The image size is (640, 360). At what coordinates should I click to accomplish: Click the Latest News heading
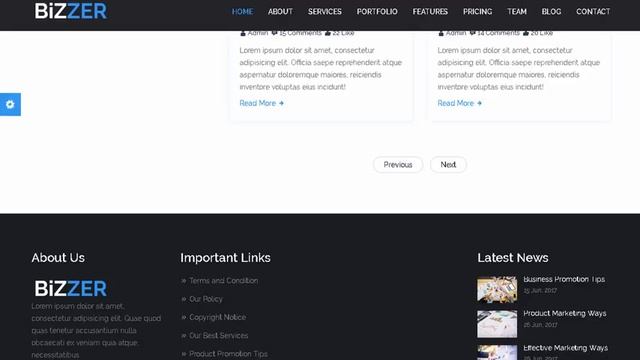513,258
